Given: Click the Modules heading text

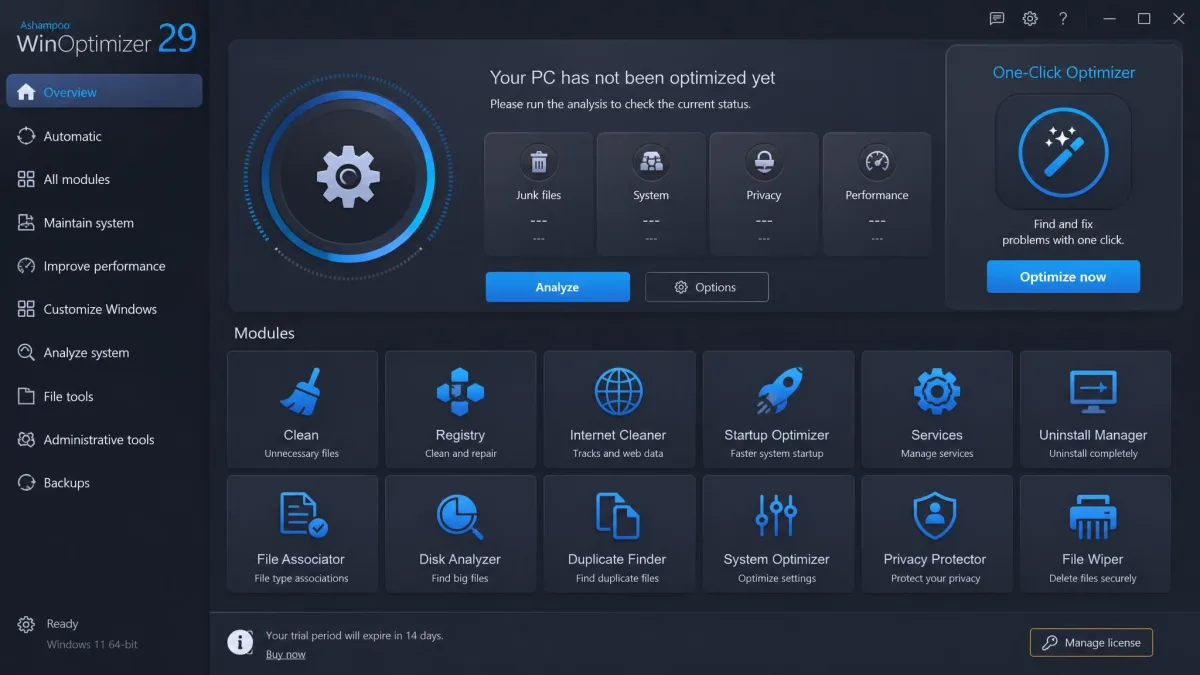Looking at the screenshot, I should tap(264, 333).
